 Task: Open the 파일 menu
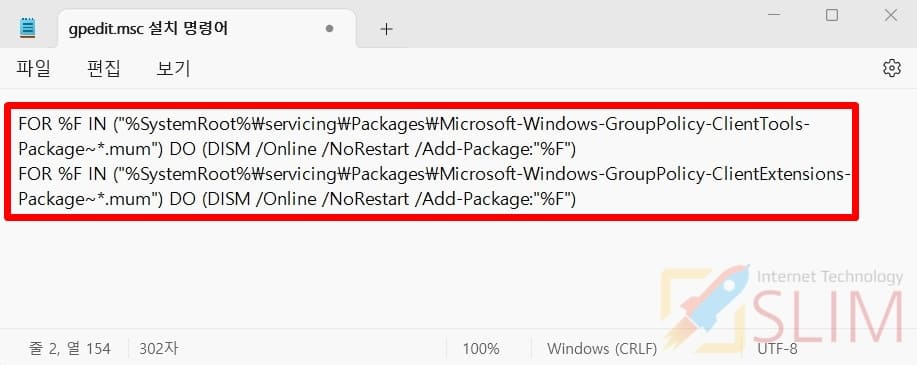(33, 69)
